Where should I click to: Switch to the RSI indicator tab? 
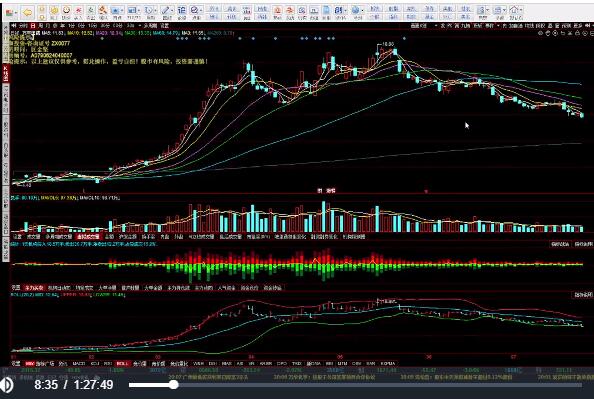point(108,363)
